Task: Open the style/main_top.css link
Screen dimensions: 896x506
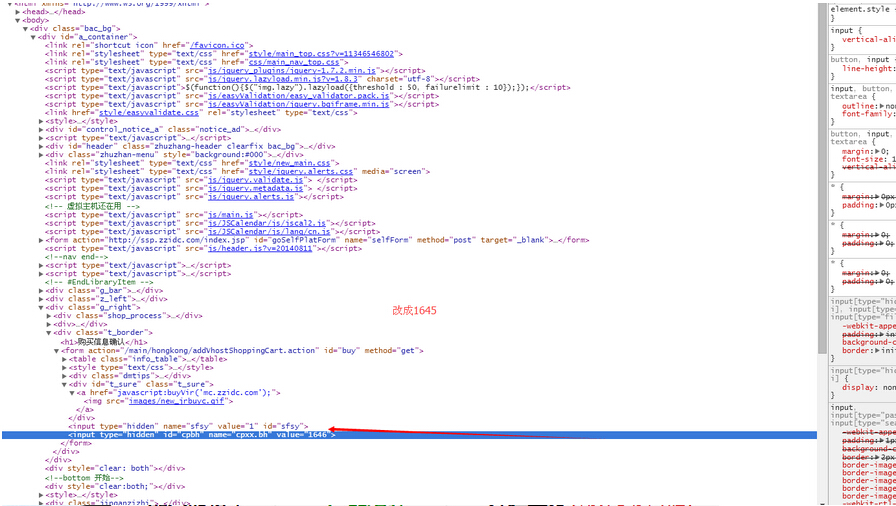Action: [321, 54]
